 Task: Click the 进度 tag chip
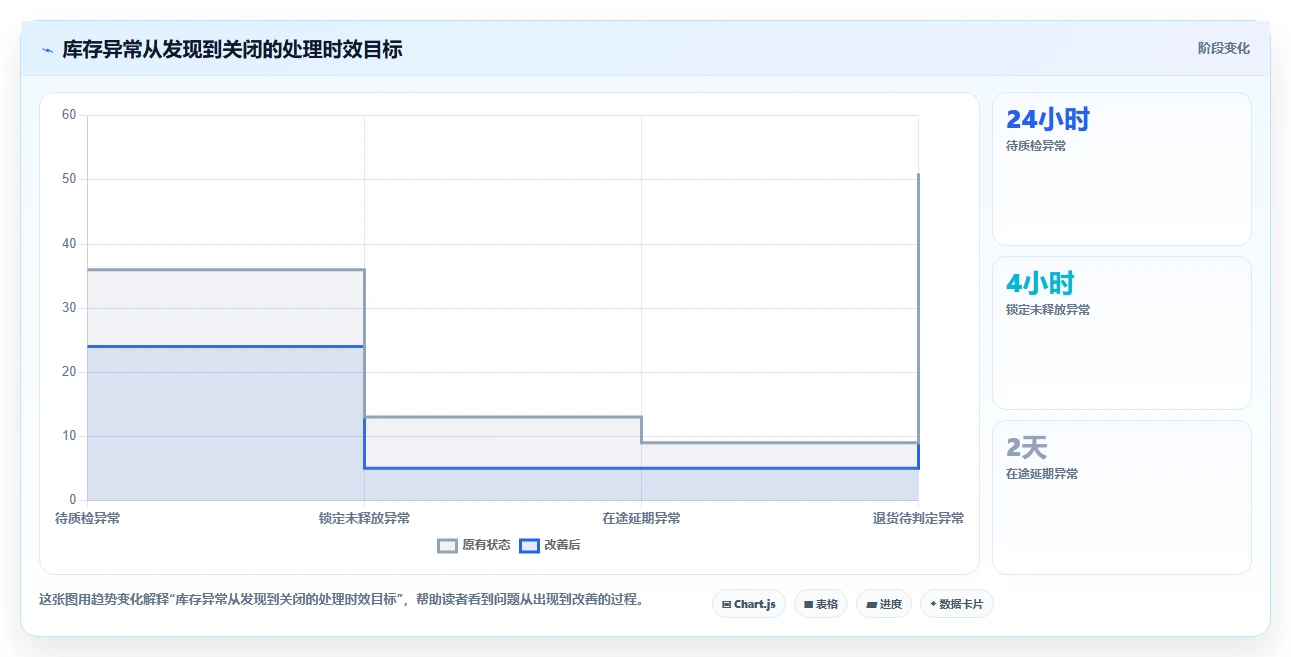pyautogui.click(x=884, y=604)
